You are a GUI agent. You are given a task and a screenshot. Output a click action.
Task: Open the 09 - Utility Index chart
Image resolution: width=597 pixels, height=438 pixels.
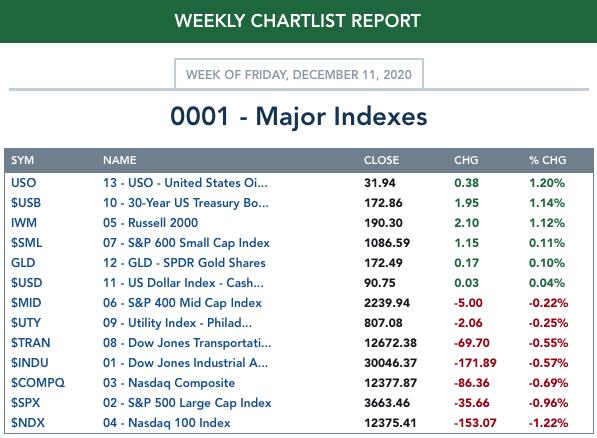pos(177,323)
